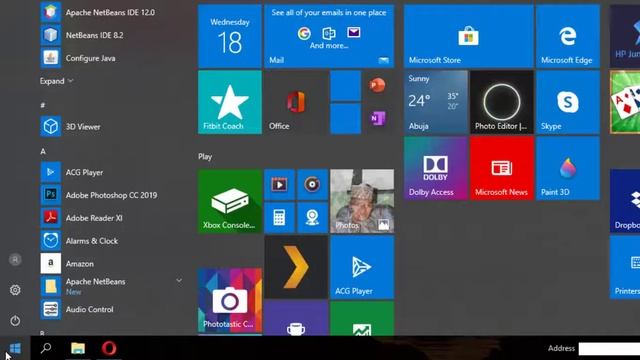This screenshot has width=640, height=360.
Task: Open the user account icon
Action: point(15,260)
